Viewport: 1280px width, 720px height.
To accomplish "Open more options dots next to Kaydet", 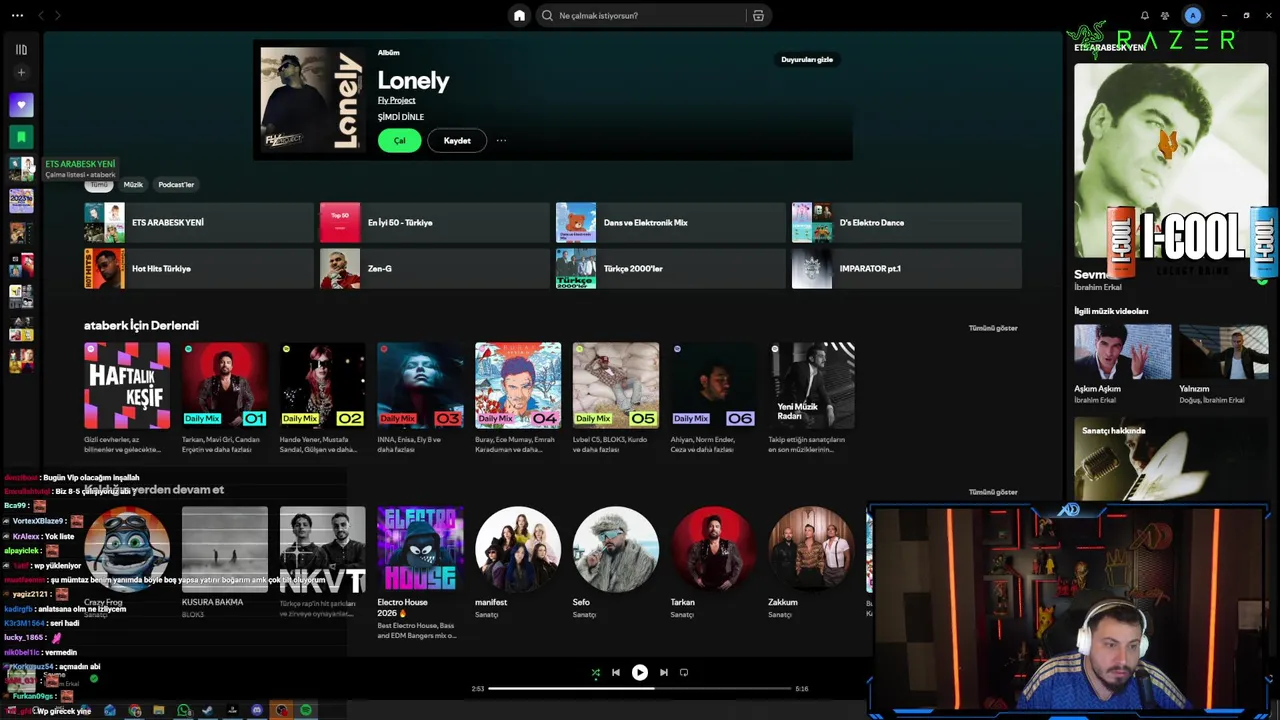I will (501, 141).
